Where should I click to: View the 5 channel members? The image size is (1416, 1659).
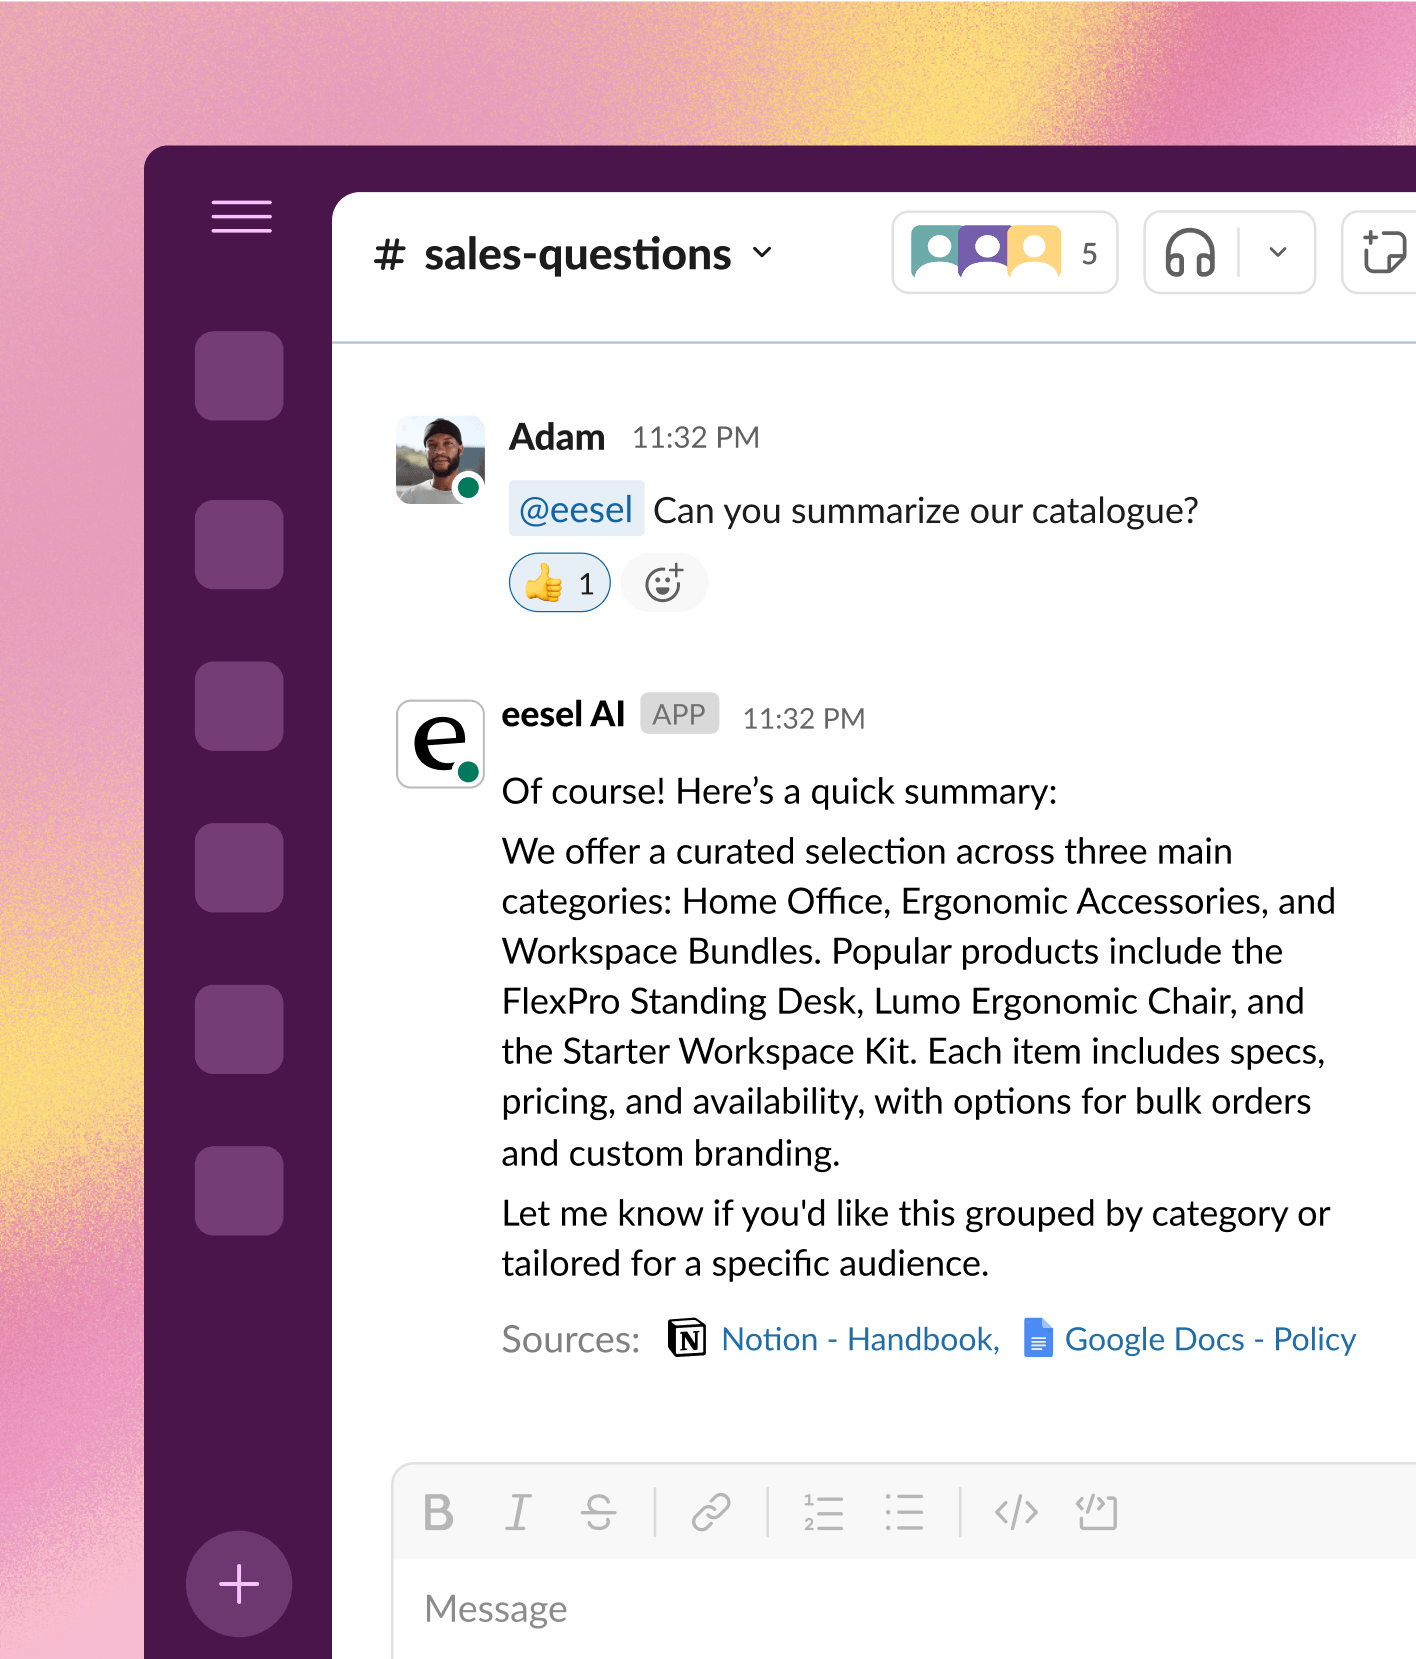[x=1004, y=253]
